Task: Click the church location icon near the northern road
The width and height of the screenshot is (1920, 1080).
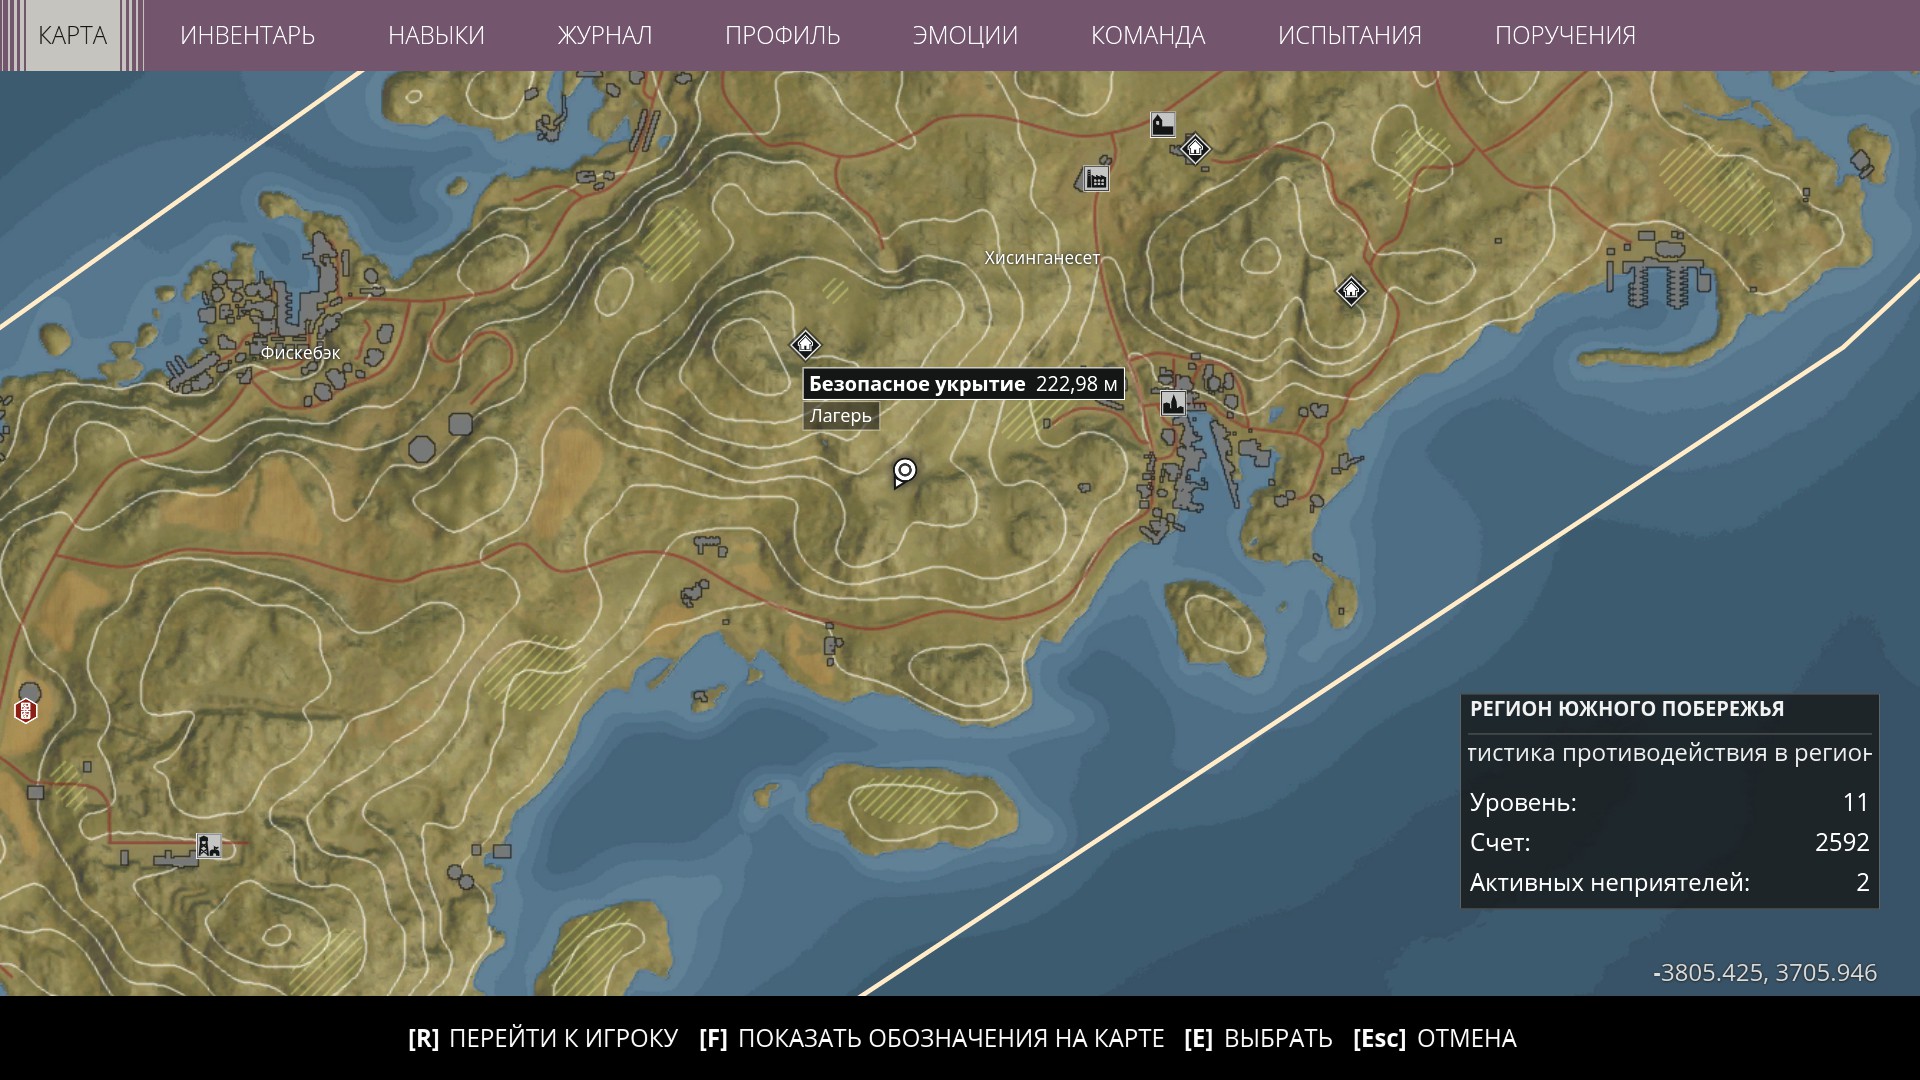Action: (x=1162, y=125)
